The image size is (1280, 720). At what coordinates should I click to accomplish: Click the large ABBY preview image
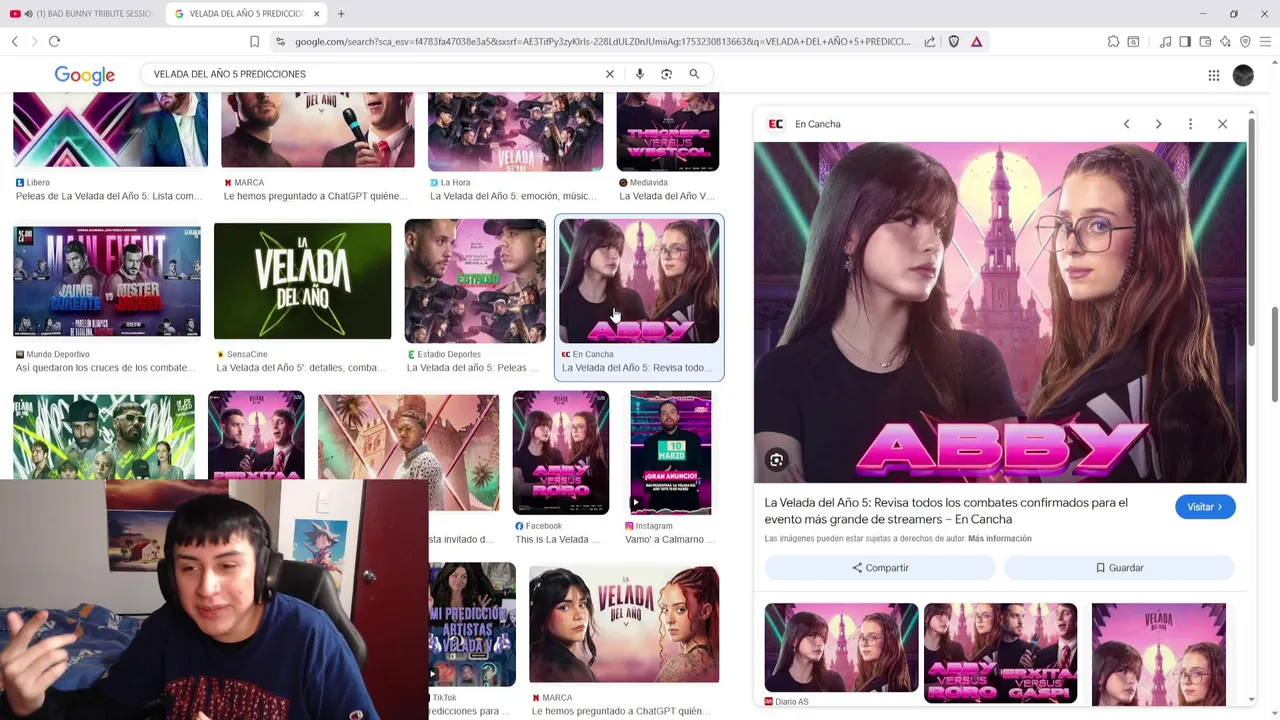[x=1000, y=312]
